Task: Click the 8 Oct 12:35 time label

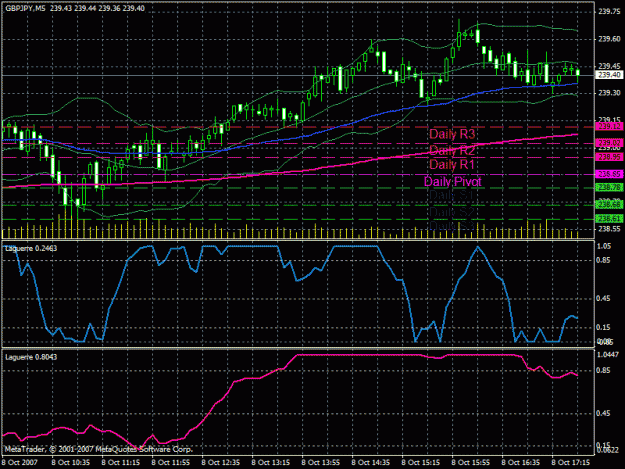Action: (x=221, y=463)
